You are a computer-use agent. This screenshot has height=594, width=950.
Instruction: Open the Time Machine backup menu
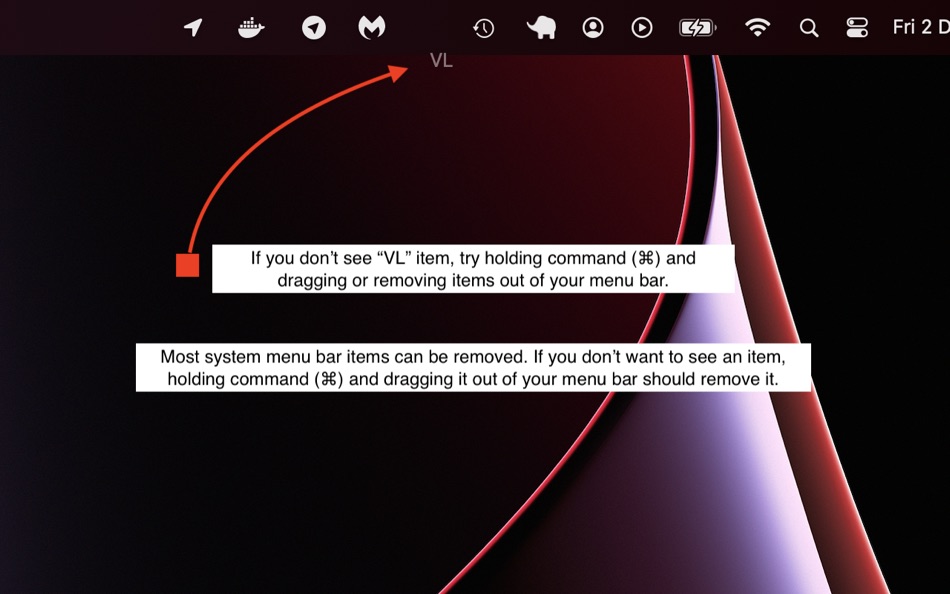[484, 27]
